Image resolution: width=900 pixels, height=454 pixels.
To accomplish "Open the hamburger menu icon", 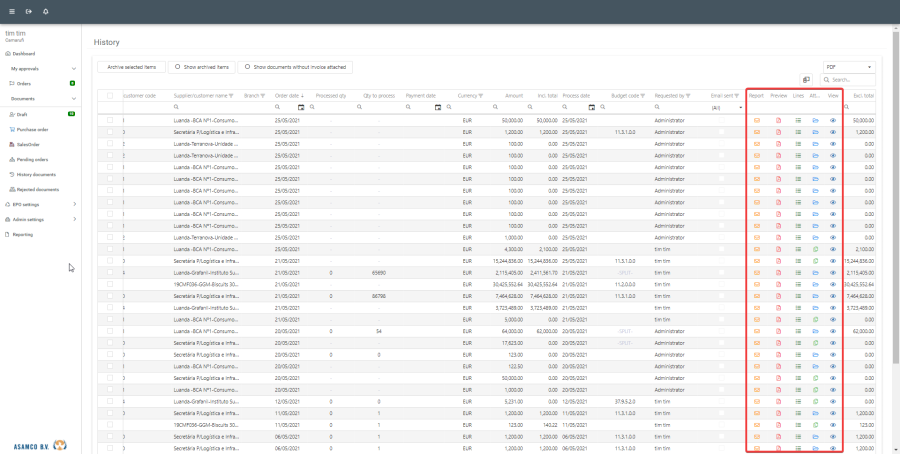I will coord(12,11).
